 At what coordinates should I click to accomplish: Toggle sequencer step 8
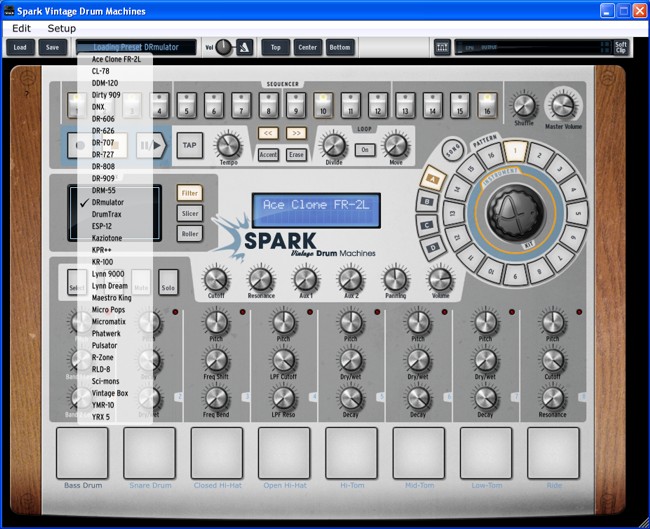click(x=269, y=105)
